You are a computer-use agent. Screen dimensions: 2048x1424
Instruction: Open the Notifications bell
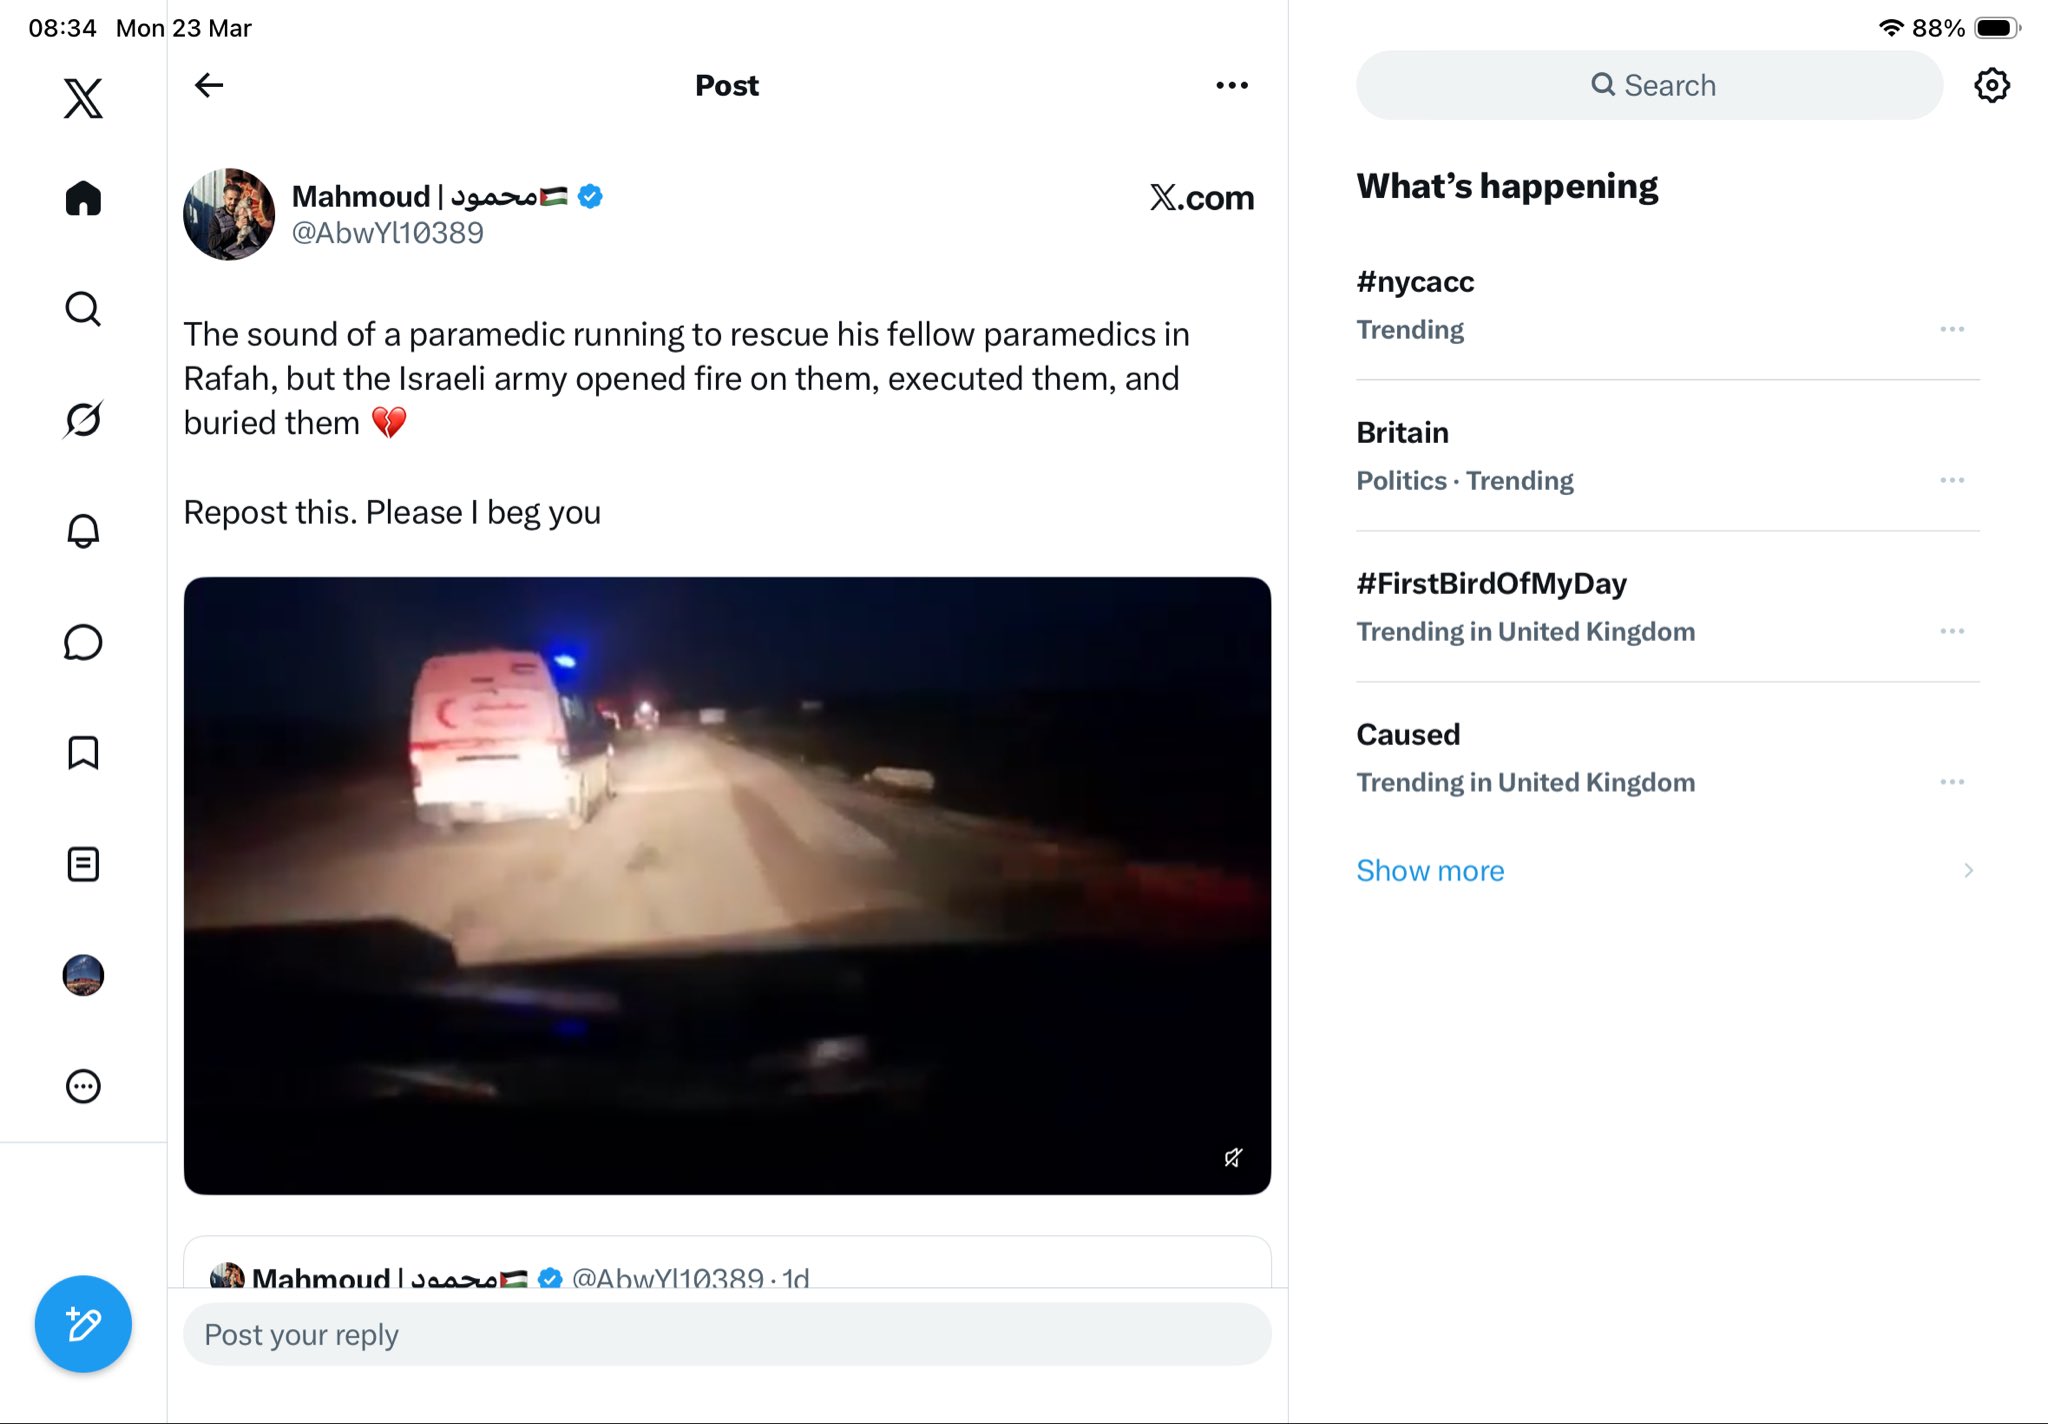coord(83,531)
